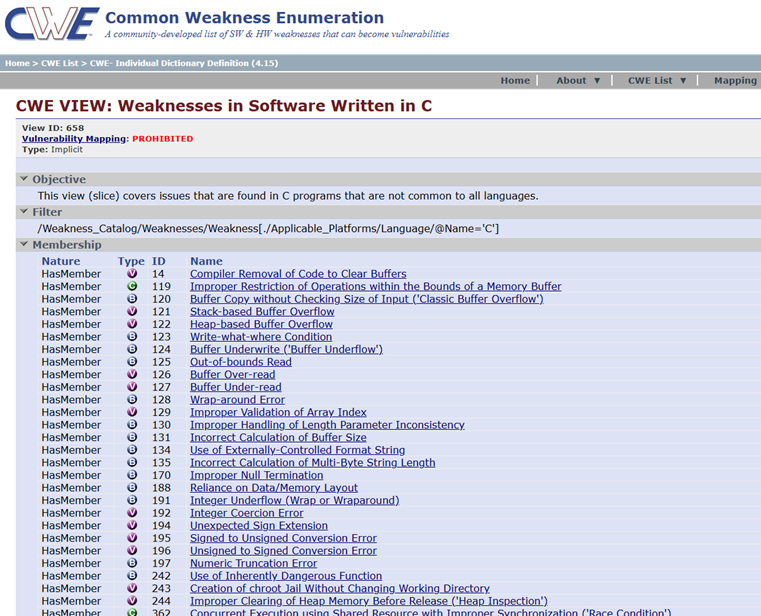Open Write-what-where Condition link
Image resolution: width=761 pixels, height=616 pixels.
coord(261,337)
